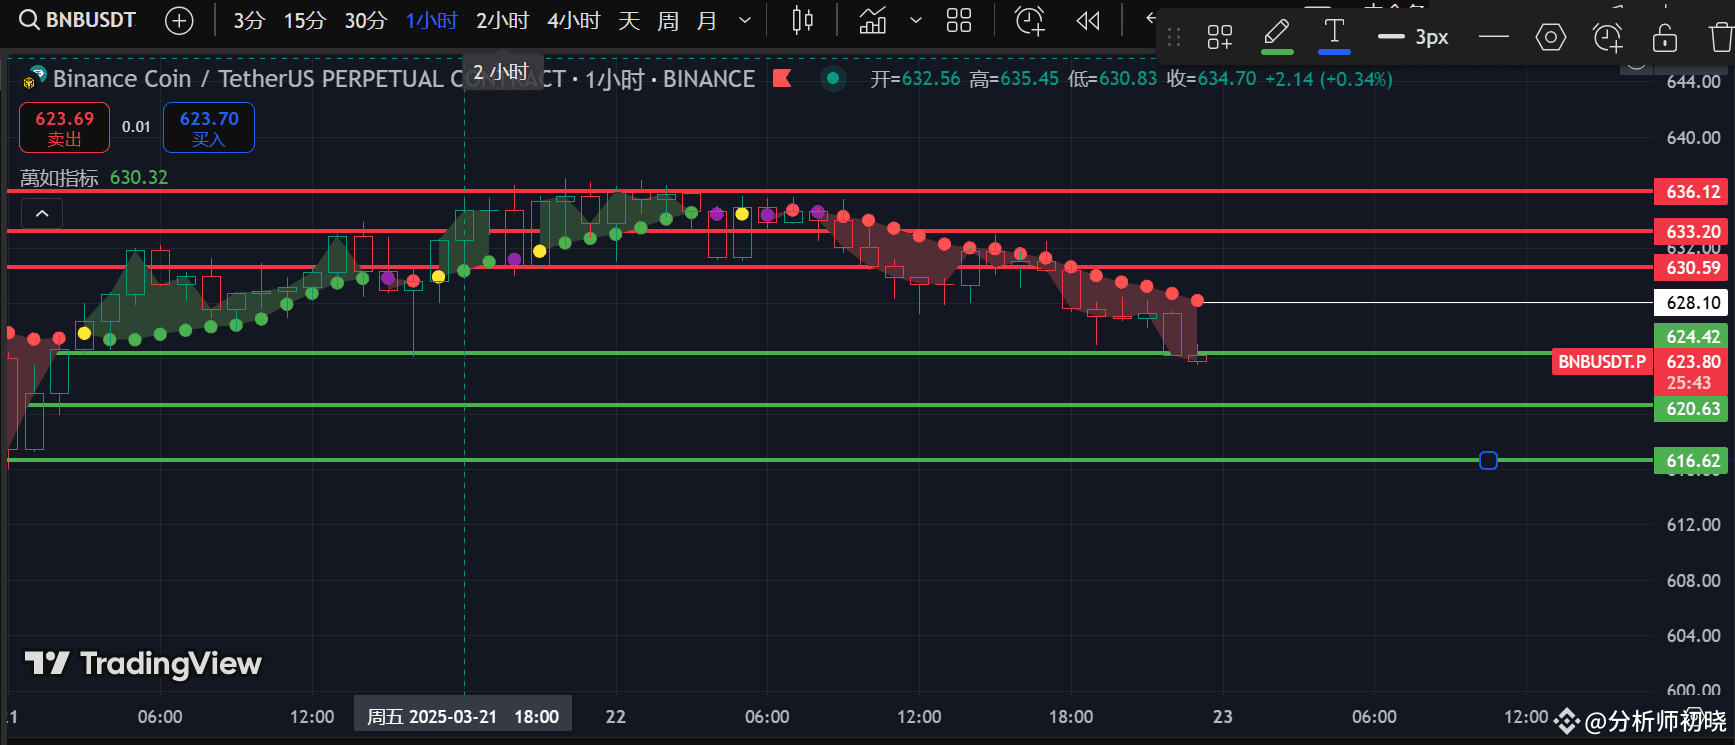Select the 30分 interval
This screenshot has width=1735, height=745.
pos(366,20)
